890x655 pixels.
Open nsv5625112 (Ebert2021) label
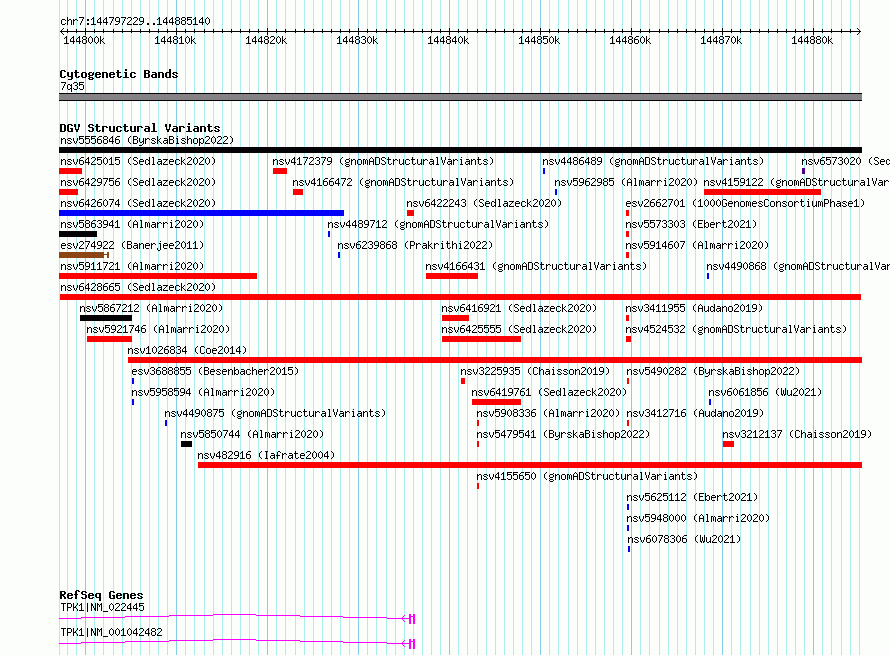692,497
